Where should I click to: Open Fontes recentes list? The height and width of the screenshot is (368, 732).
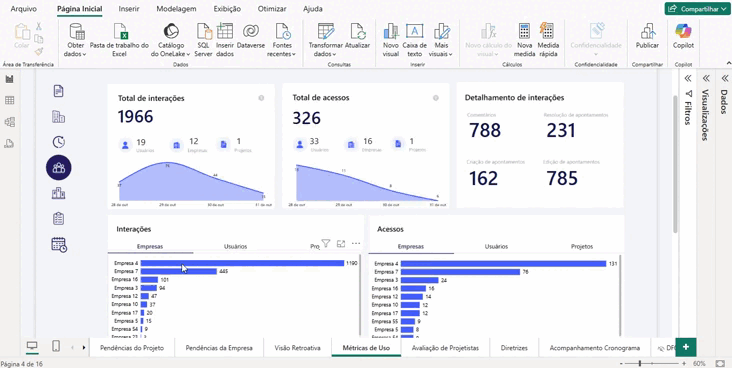pyautogui.click(x=282, y=40)
